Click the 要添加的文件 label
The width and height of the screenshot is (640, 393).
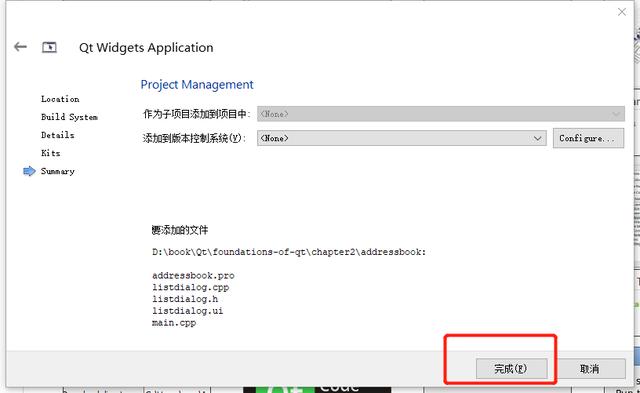point(180,230)
